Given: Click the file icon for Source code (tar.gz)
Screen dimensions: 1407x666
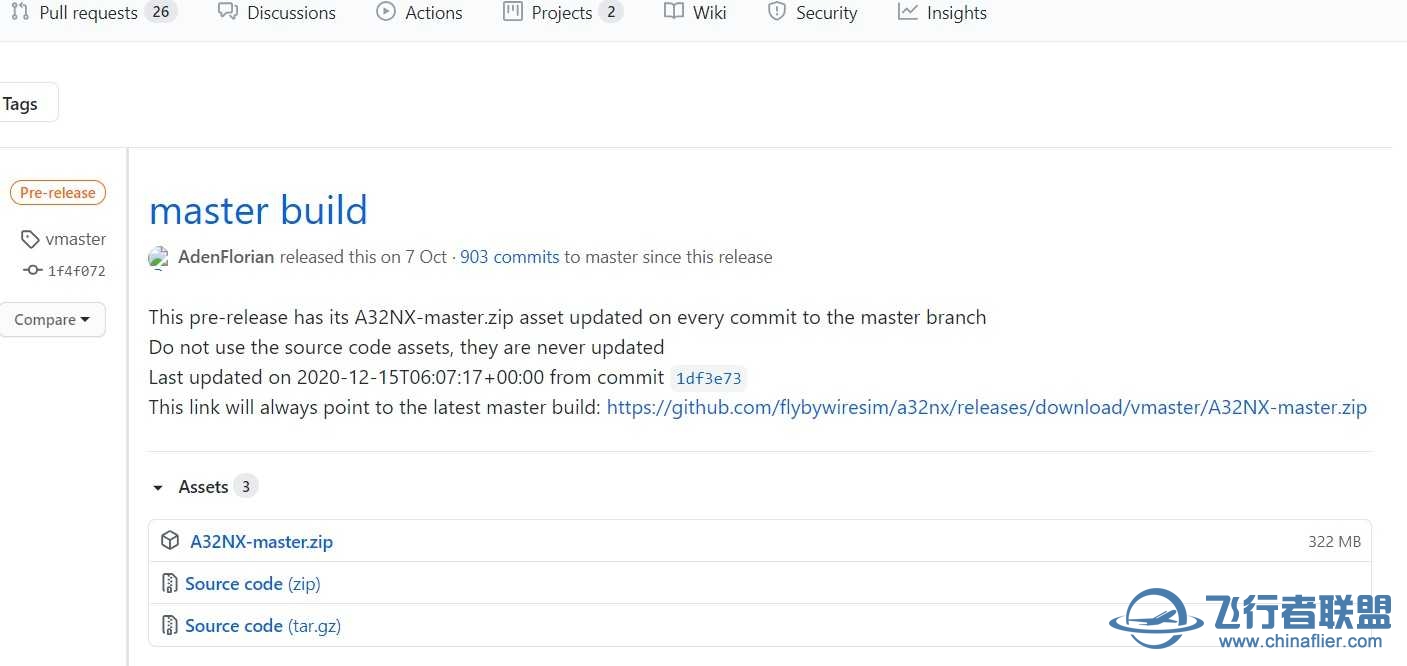Looking at the screenshot, I should 170,625.
